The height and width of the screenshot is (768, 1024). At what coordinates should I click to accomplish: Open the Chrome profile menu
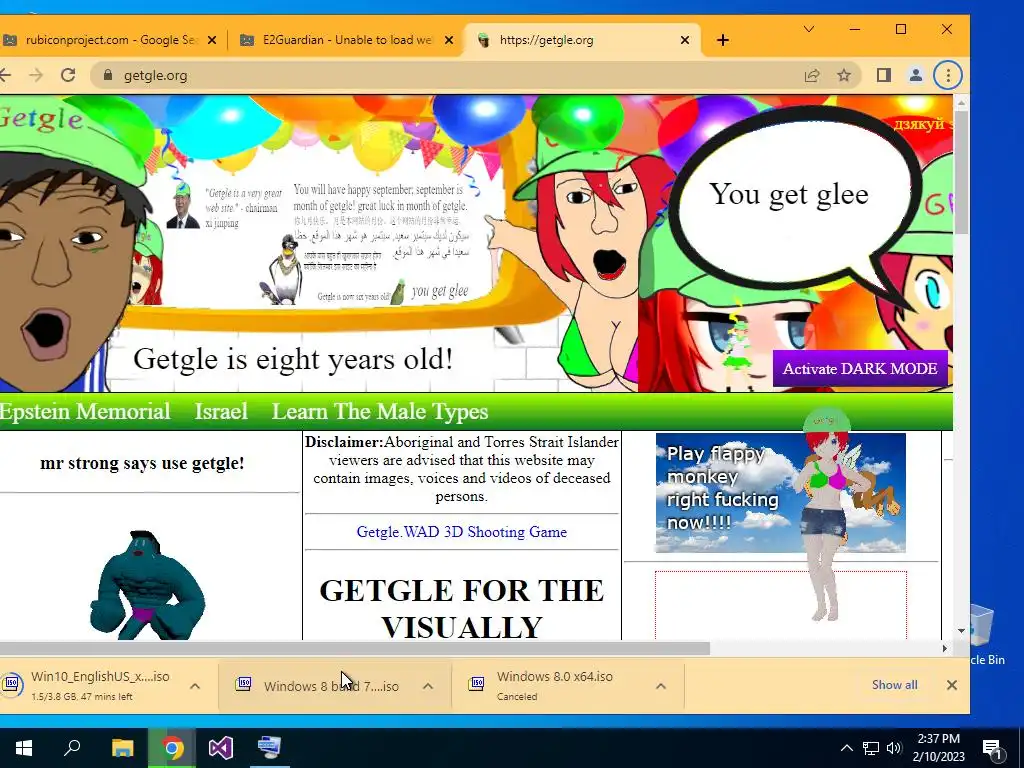tap(916, 75)
